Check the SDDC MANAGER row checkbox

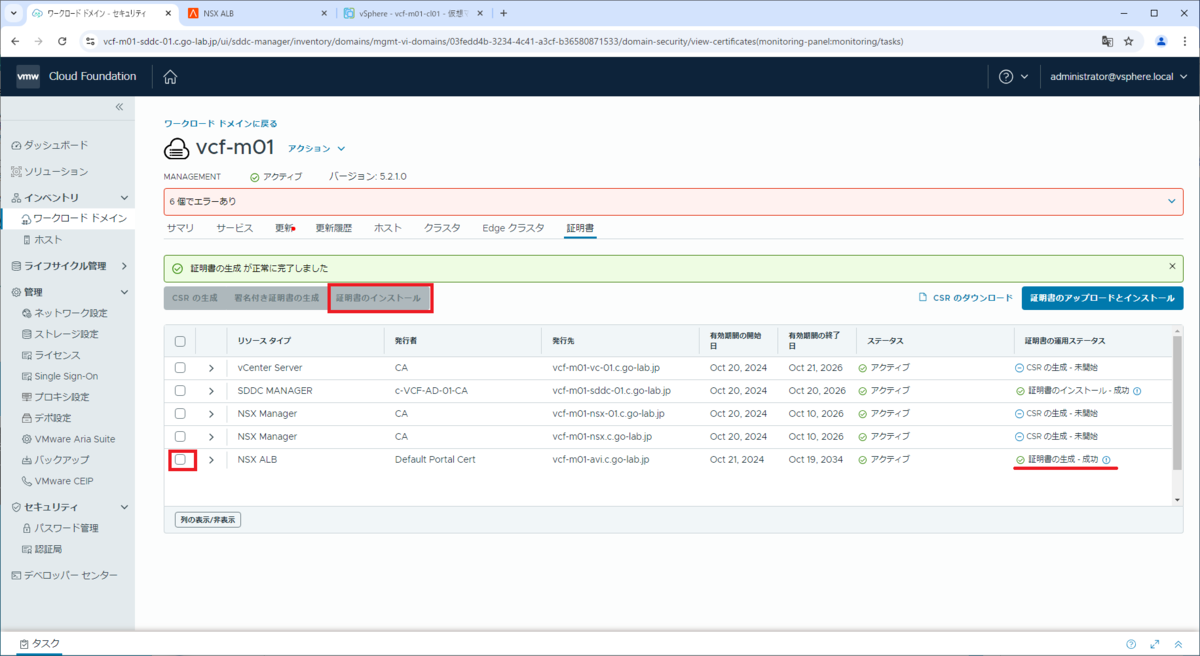(180, 391)
